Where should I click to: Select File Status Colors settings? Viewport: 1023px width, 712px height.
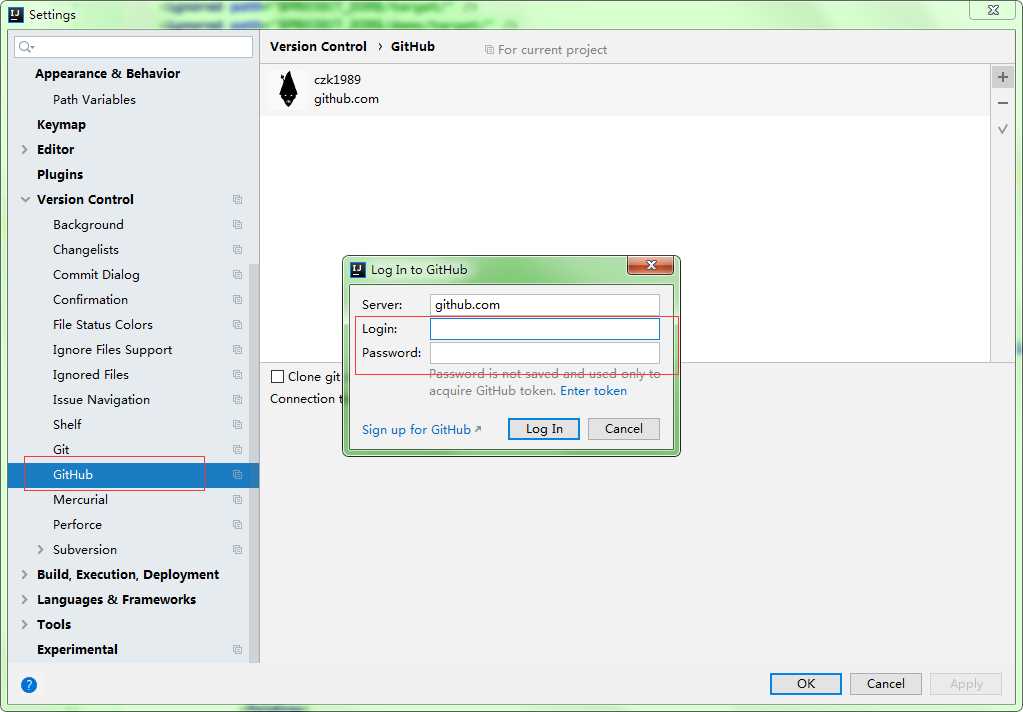point(103,325)
